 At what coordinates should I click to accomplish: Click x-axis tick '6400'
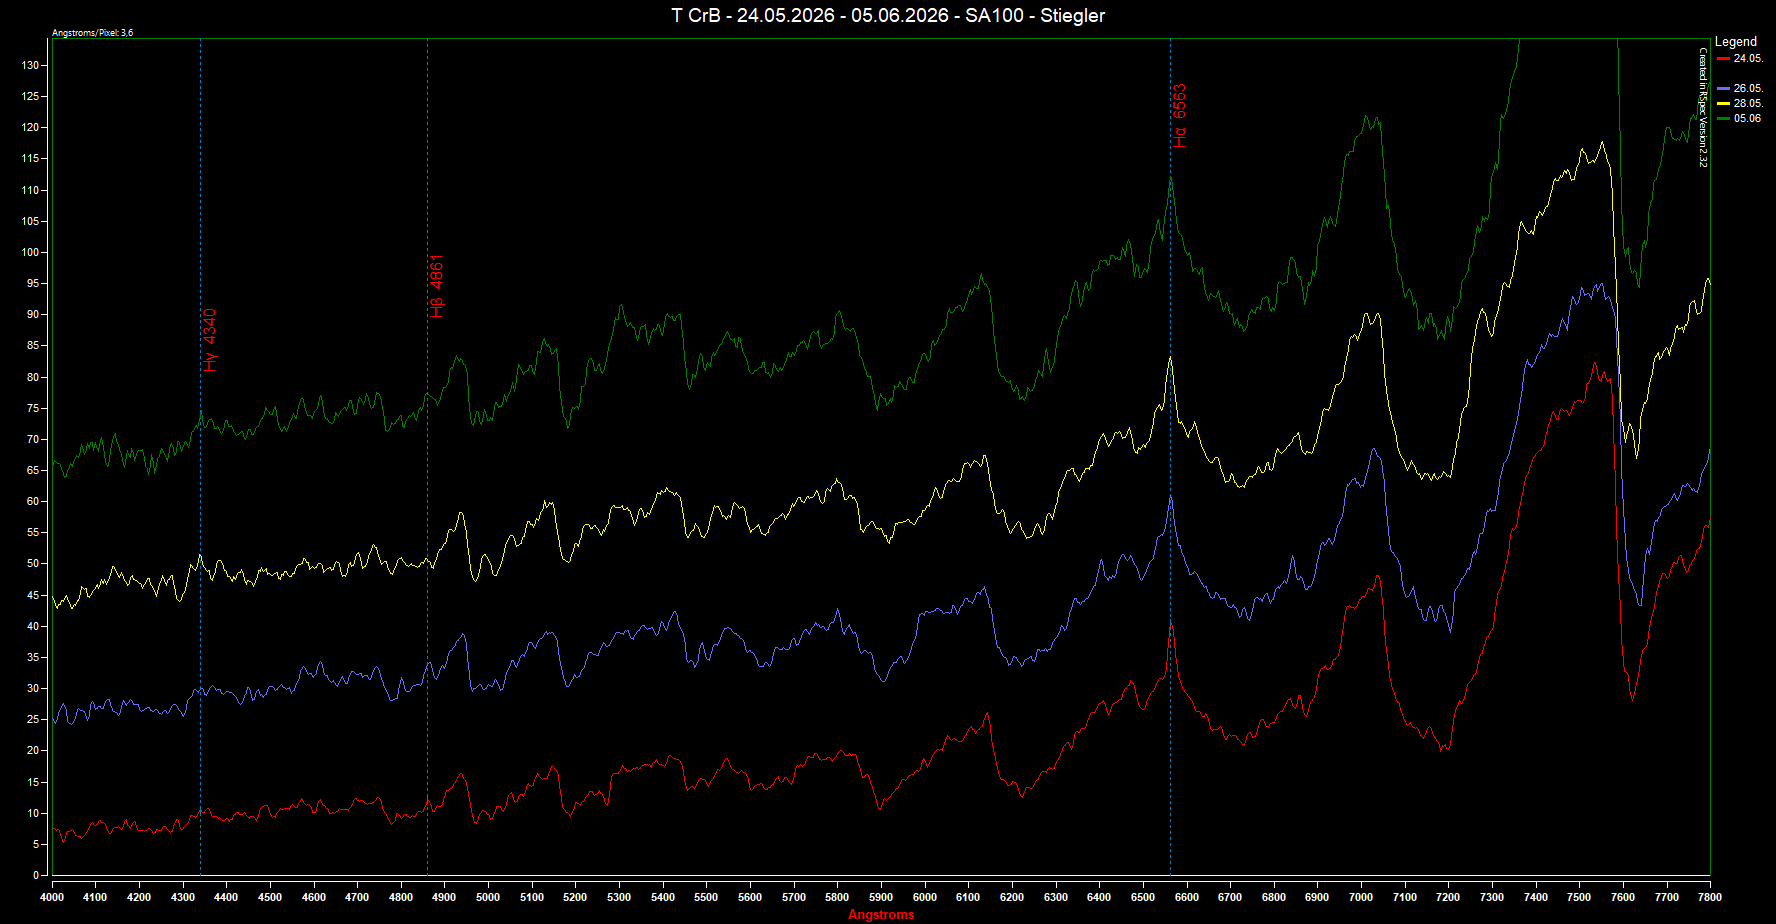point(1099,897)
